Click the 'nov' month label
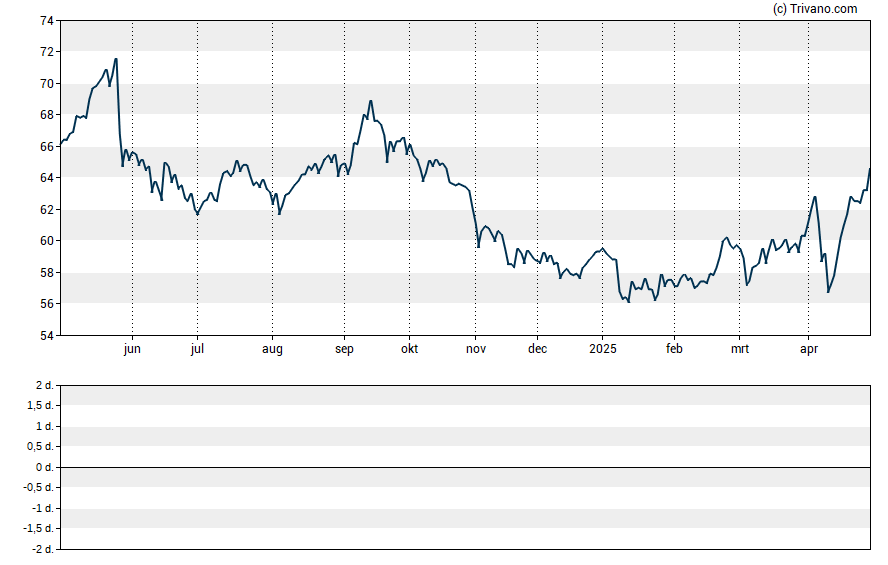 tap(476, 349)
